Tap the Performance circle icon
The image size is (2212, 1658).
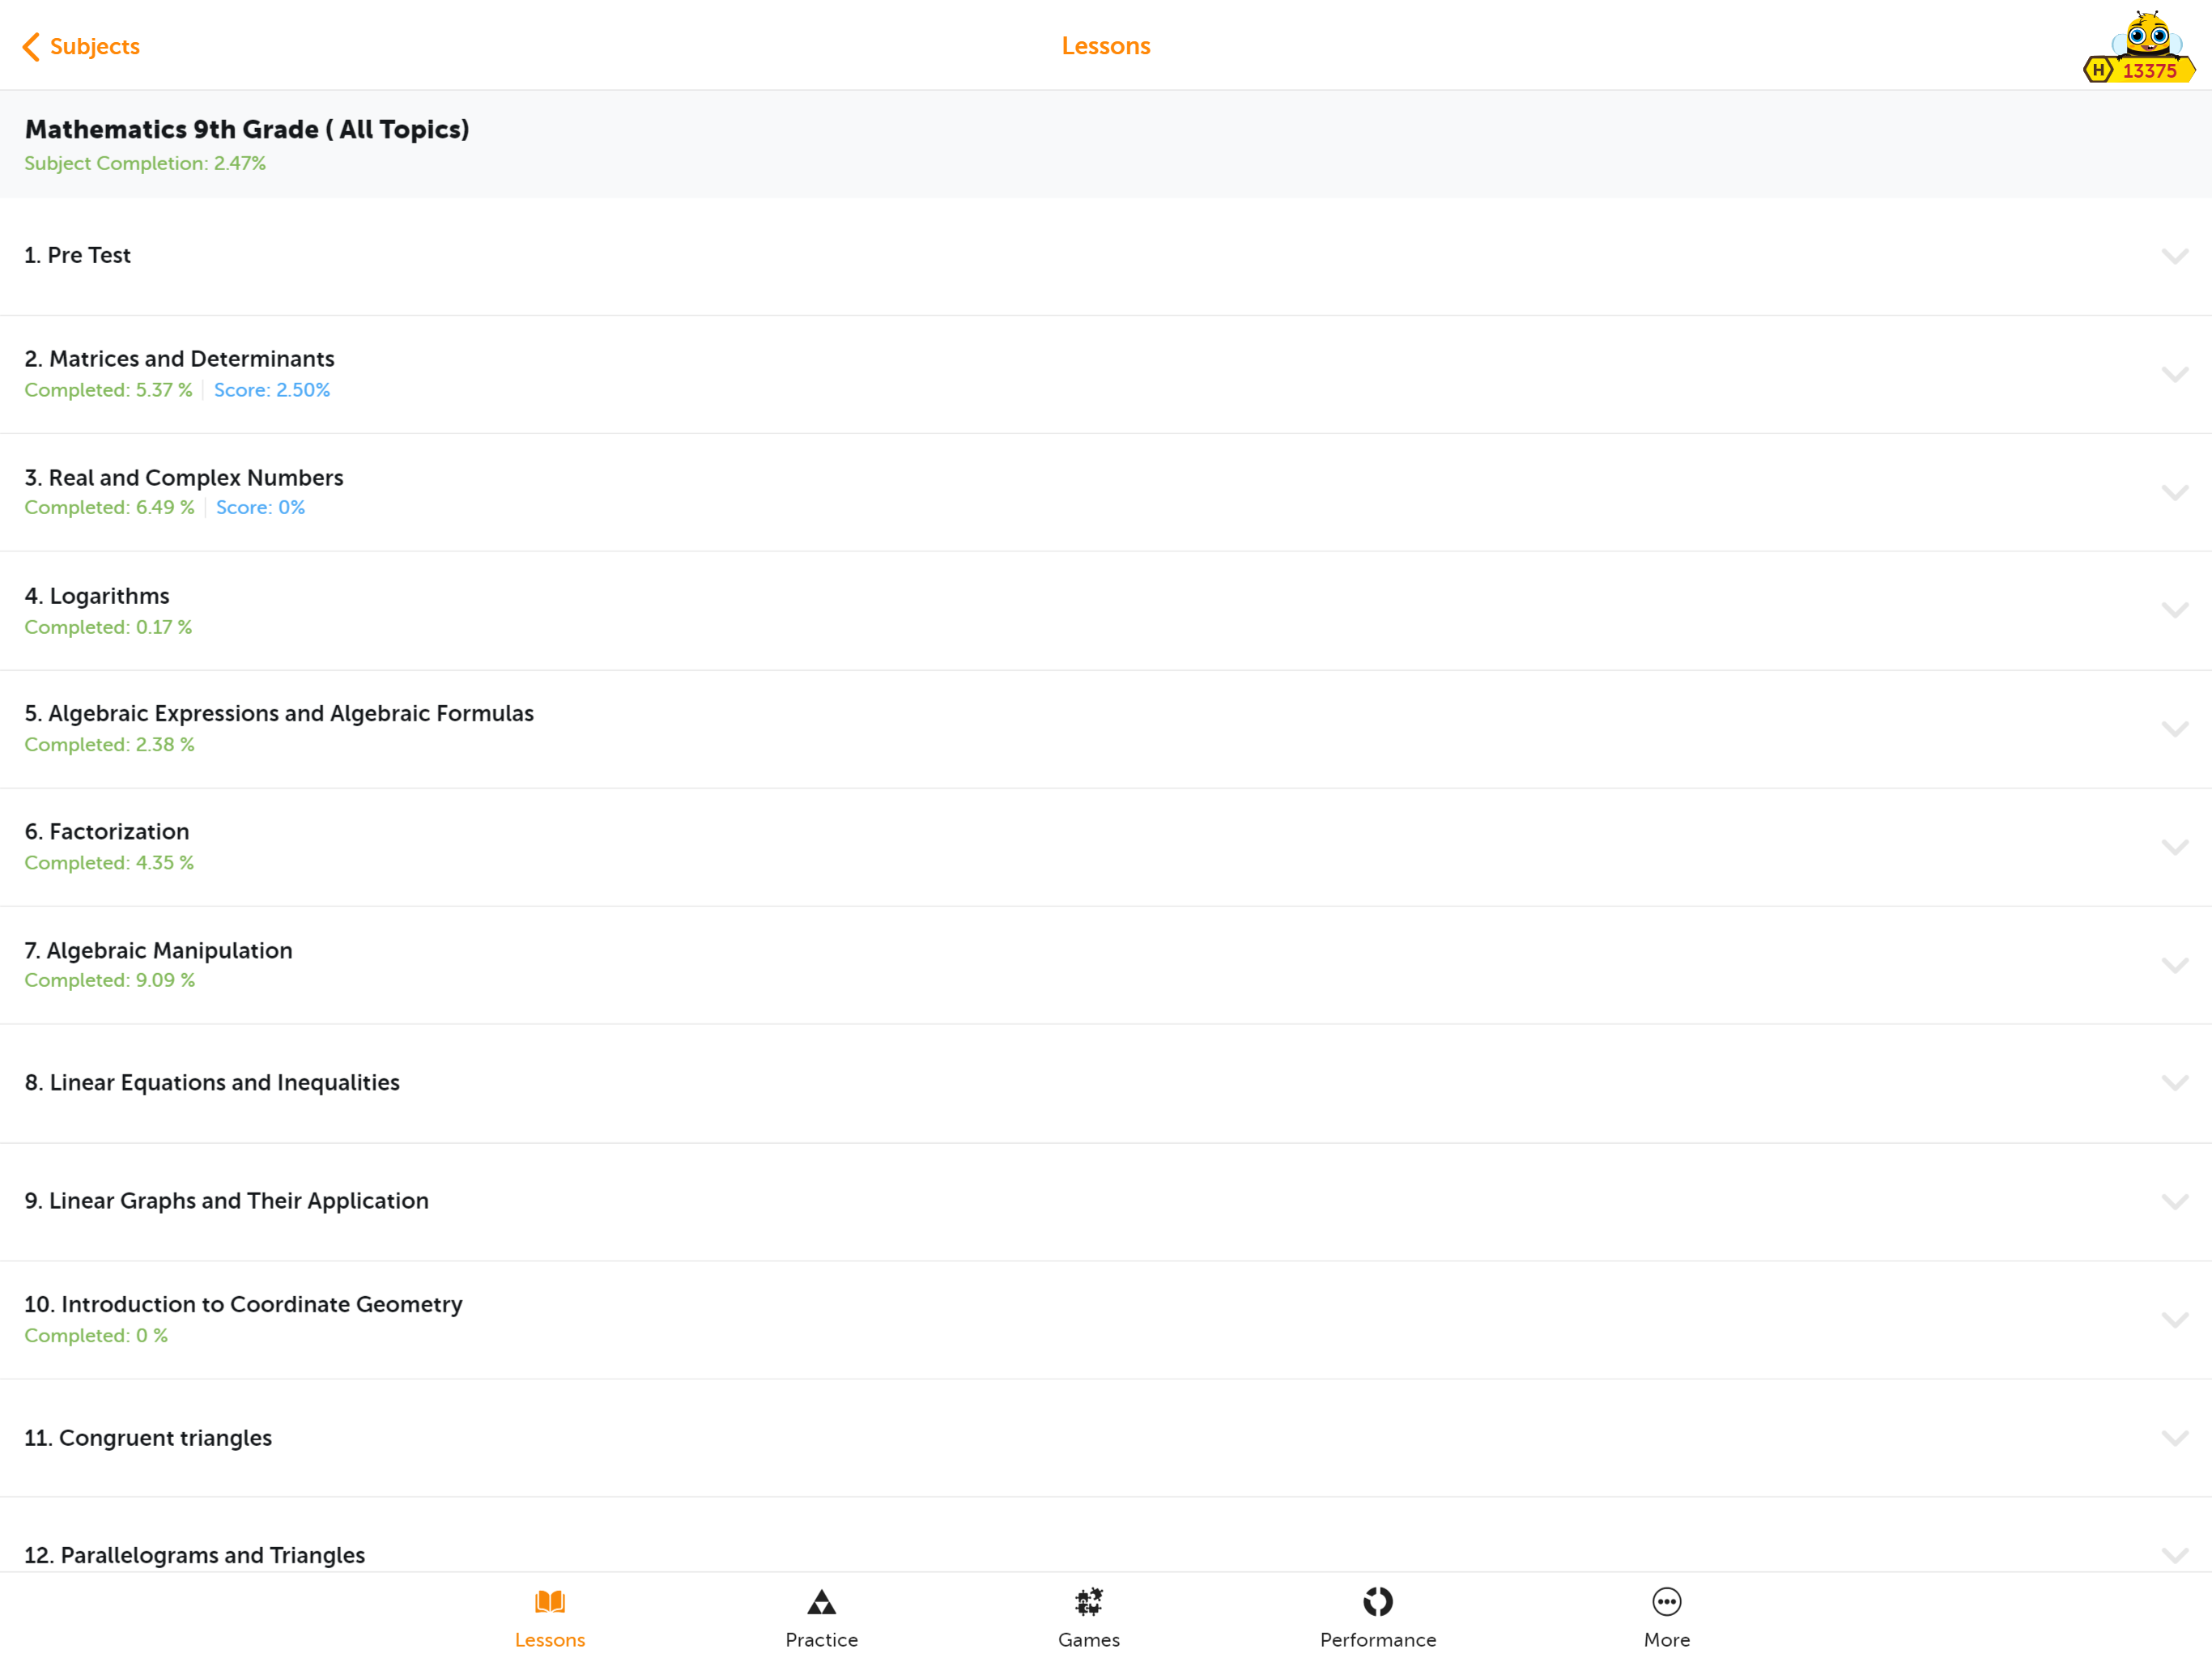[x=1378, y=1602]
